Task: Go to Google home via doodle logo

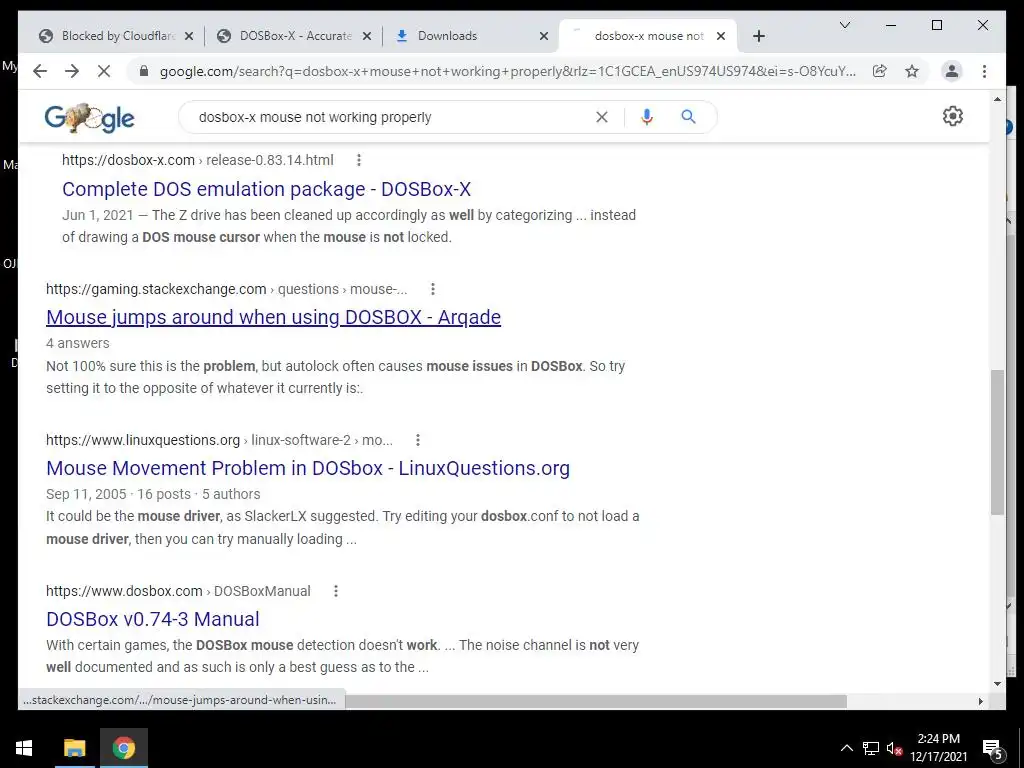Action: 89,118
